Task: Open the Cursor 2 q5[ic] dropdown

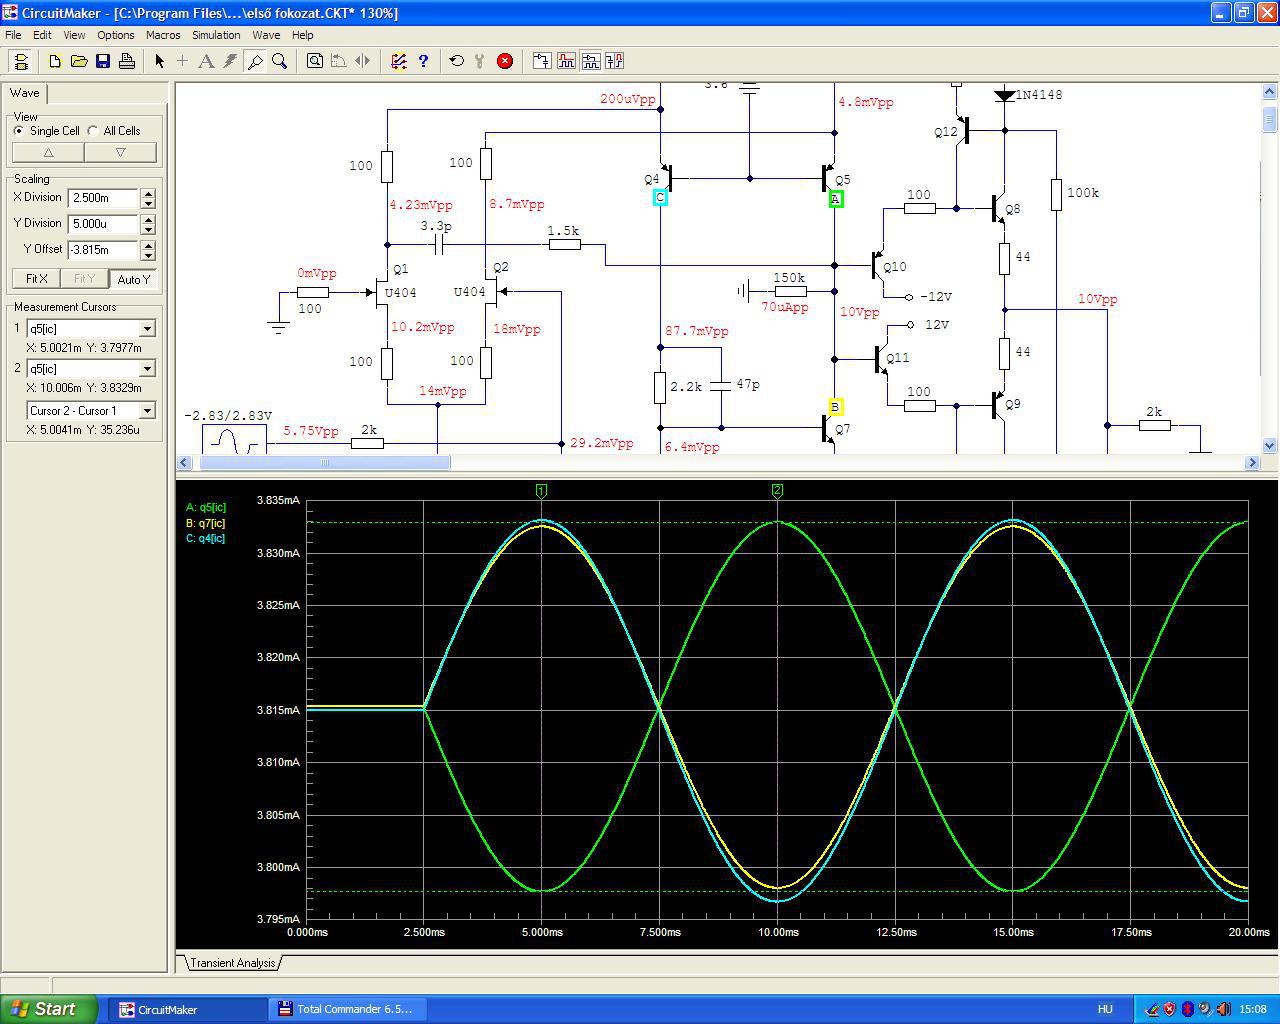Action: 147,369
